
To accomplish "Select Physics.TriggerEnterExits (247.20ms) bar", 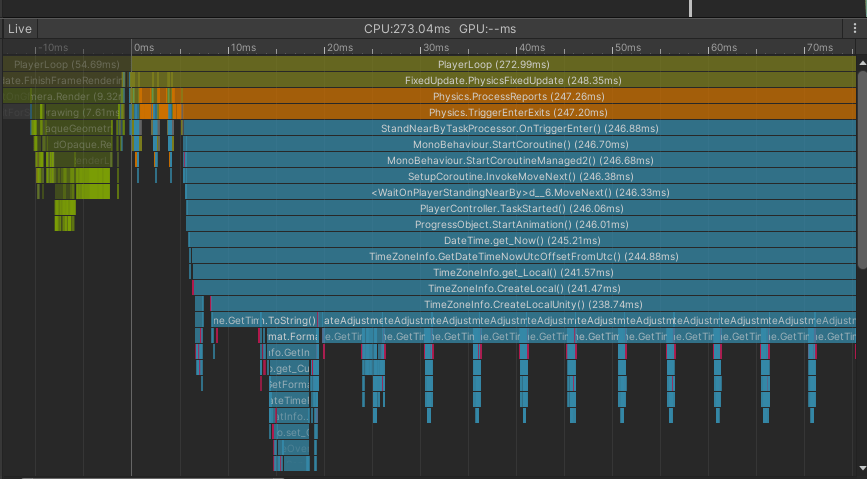I will click(x=518, y=112).
